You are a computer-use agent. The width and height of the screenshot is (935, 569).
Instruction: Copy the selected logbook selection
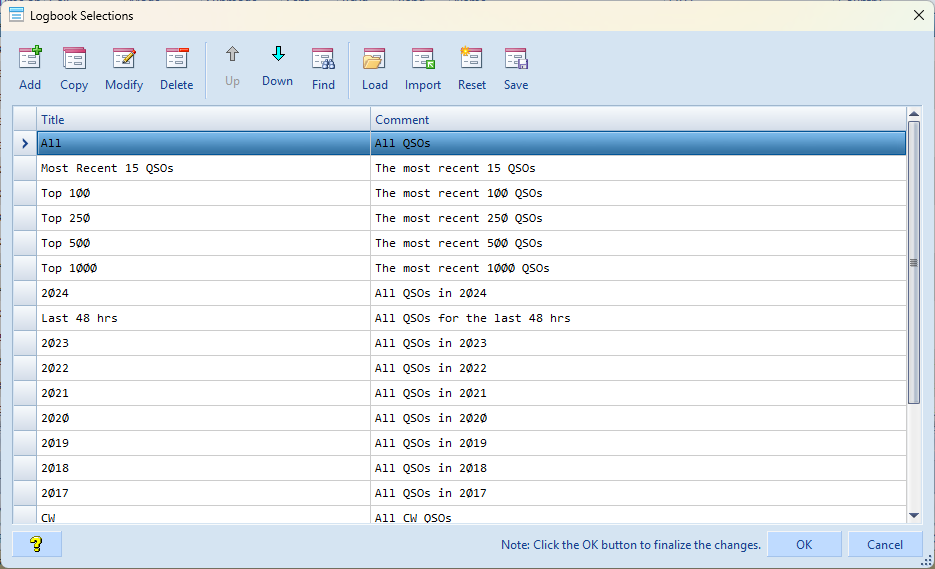click(x=74, y=68)
